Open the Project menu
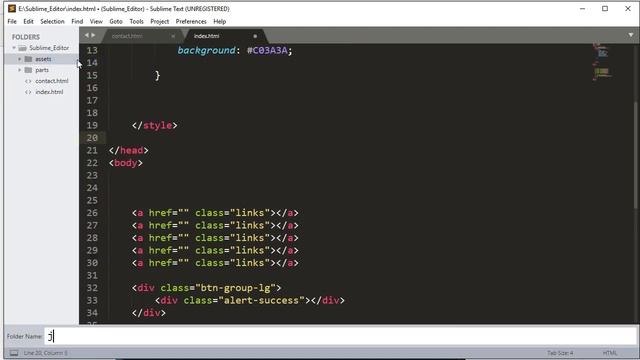The height and width of the screenshot is (360, 640). (x=160, y=21)
